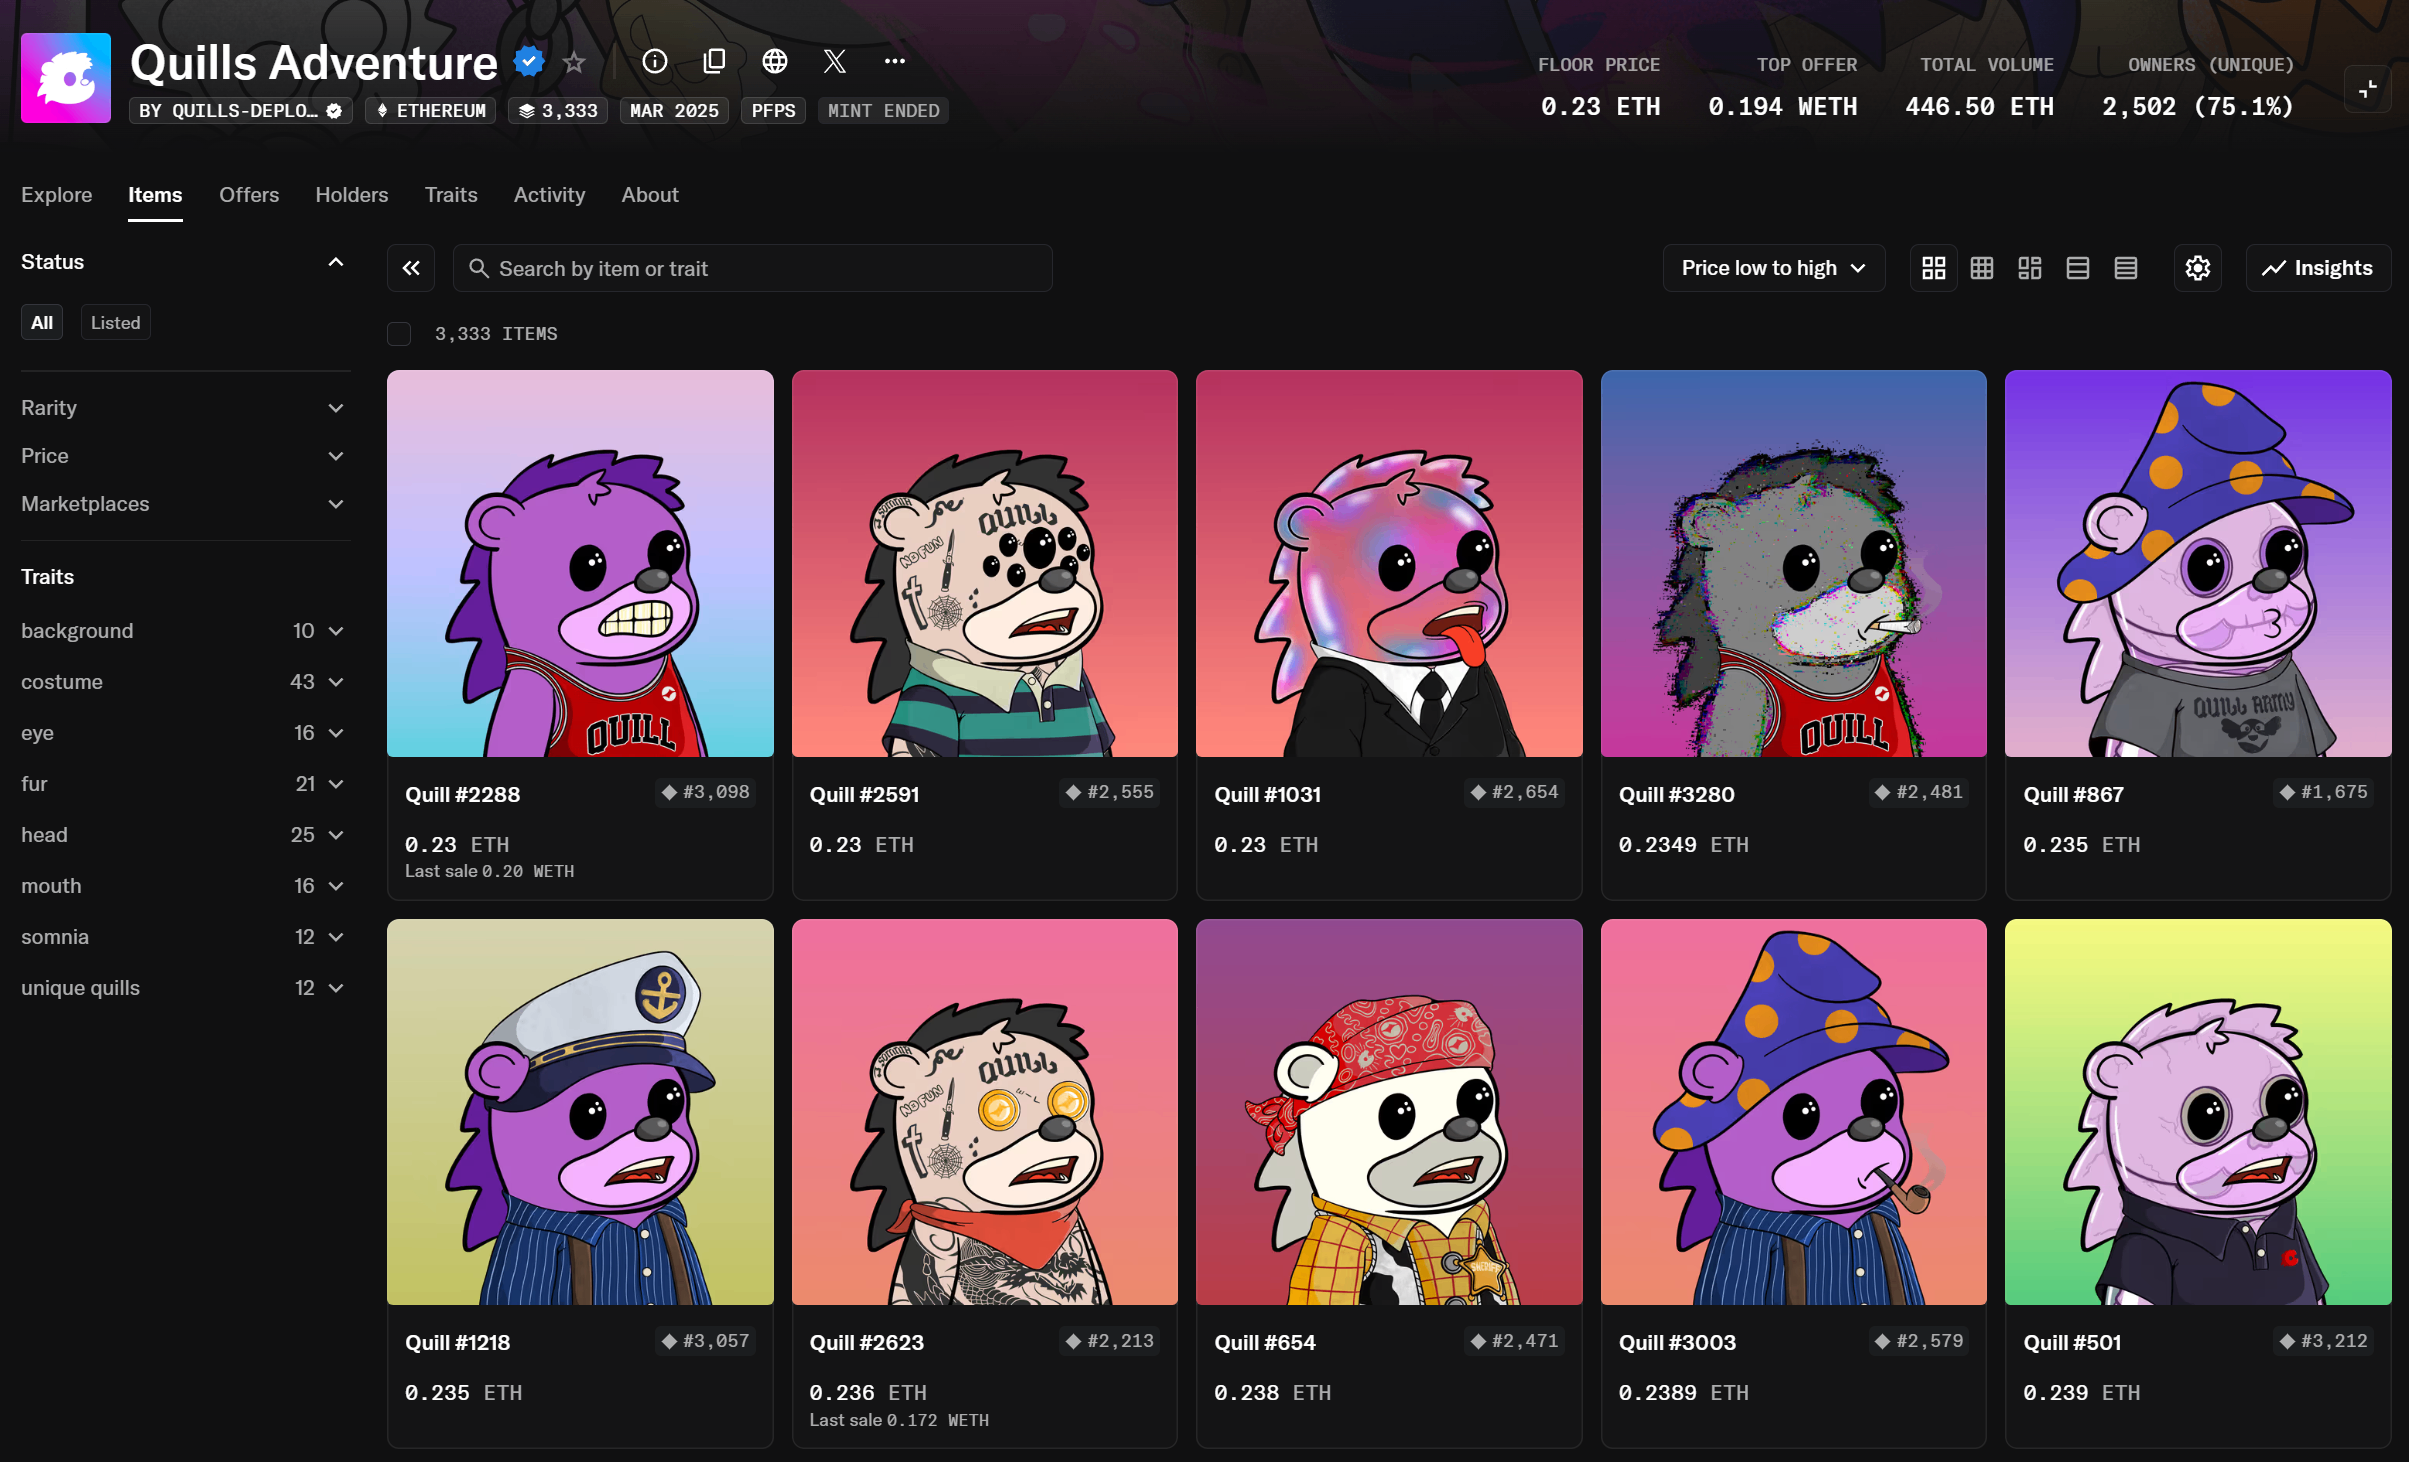Select the Listed status filter
This screenshot has width=2409, height=1462.
tap(115, 323)
